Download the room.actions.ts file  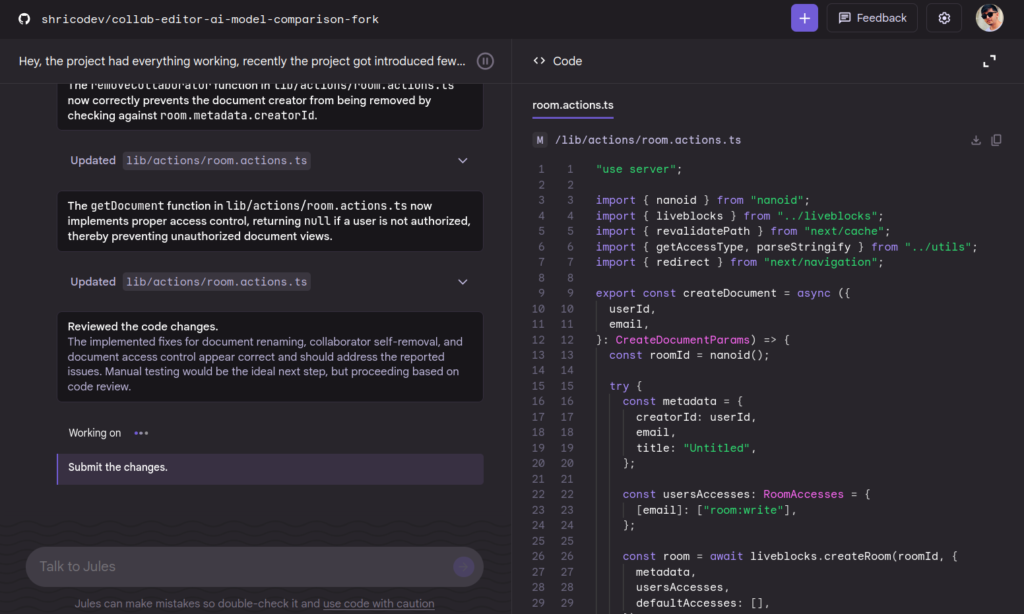pos(975,140)
